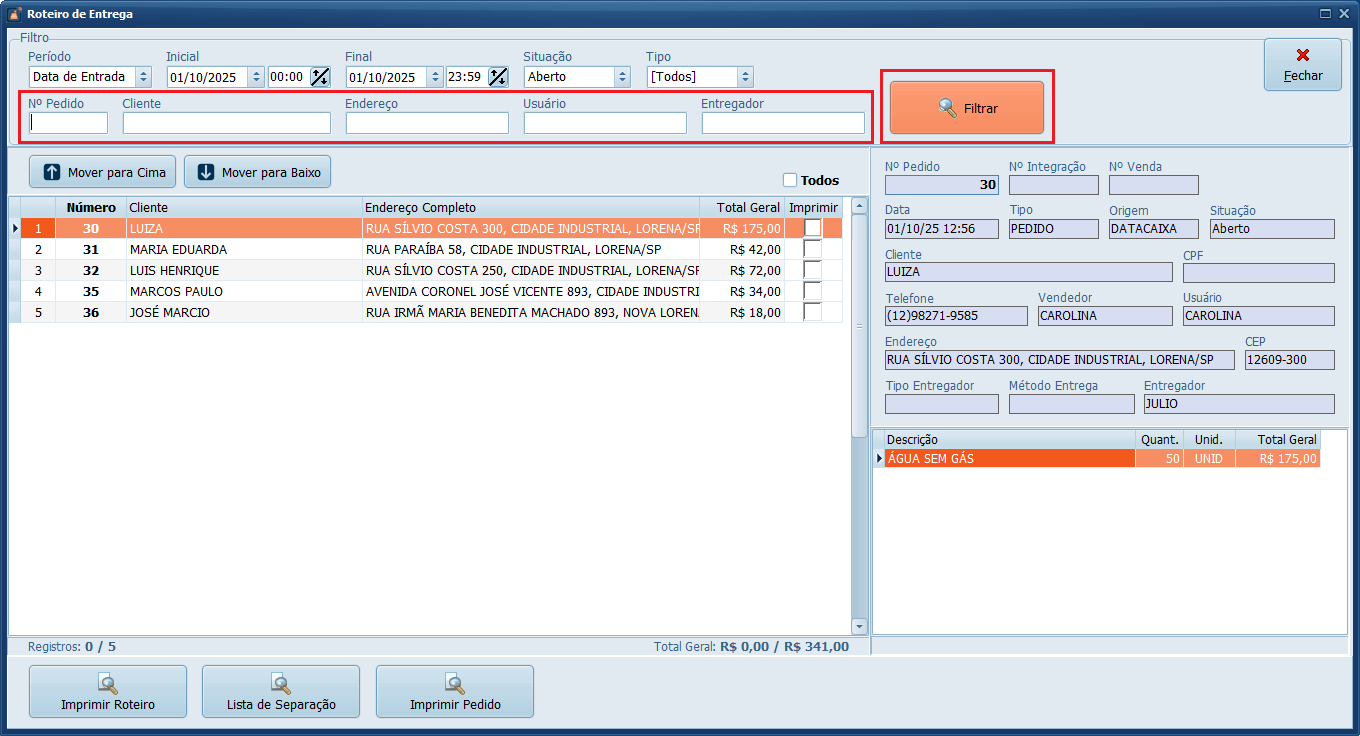Click the Mover para Baixo arrow button
Screen dimensions: 1360x736
(257, 172)
